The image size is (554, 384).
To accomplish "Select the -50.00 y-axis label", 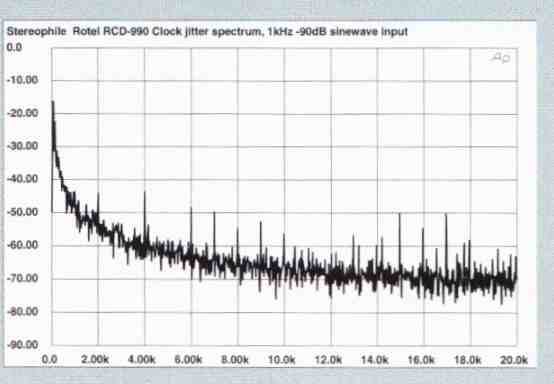I will click(22, 212).
